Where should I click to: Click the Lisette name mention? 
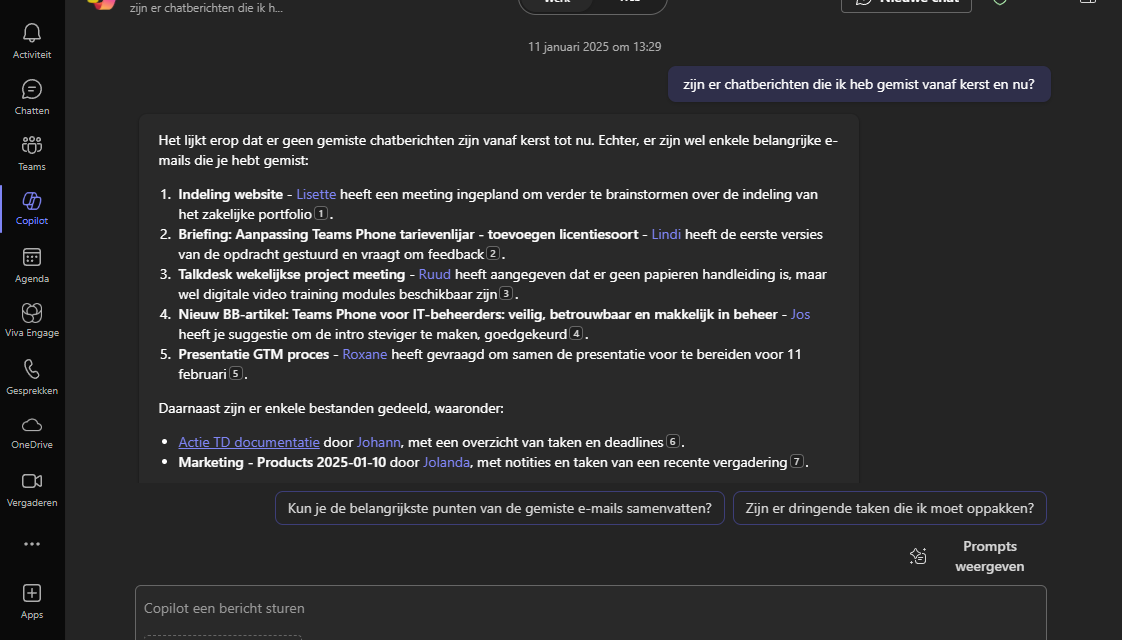pyautogui.click(x=316, y=194)
